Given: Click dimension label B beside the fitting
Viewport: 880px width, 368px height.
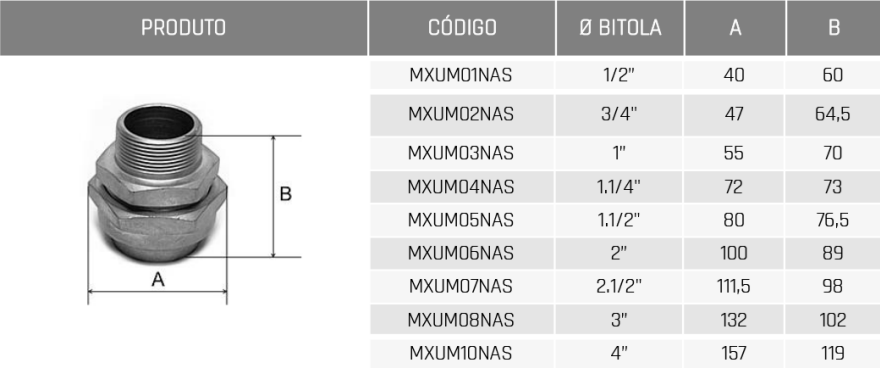Looking at the screenshot, I should pos(286,194).
